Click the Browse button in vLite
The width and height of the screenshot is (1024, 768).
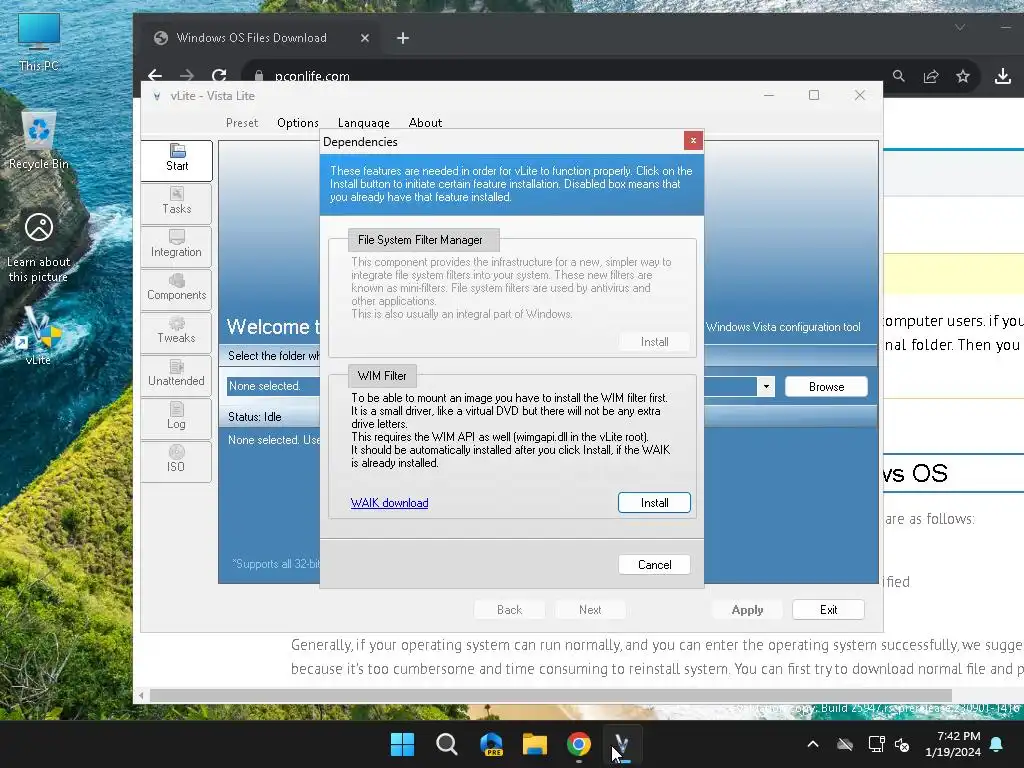click(x=826, y=387)
